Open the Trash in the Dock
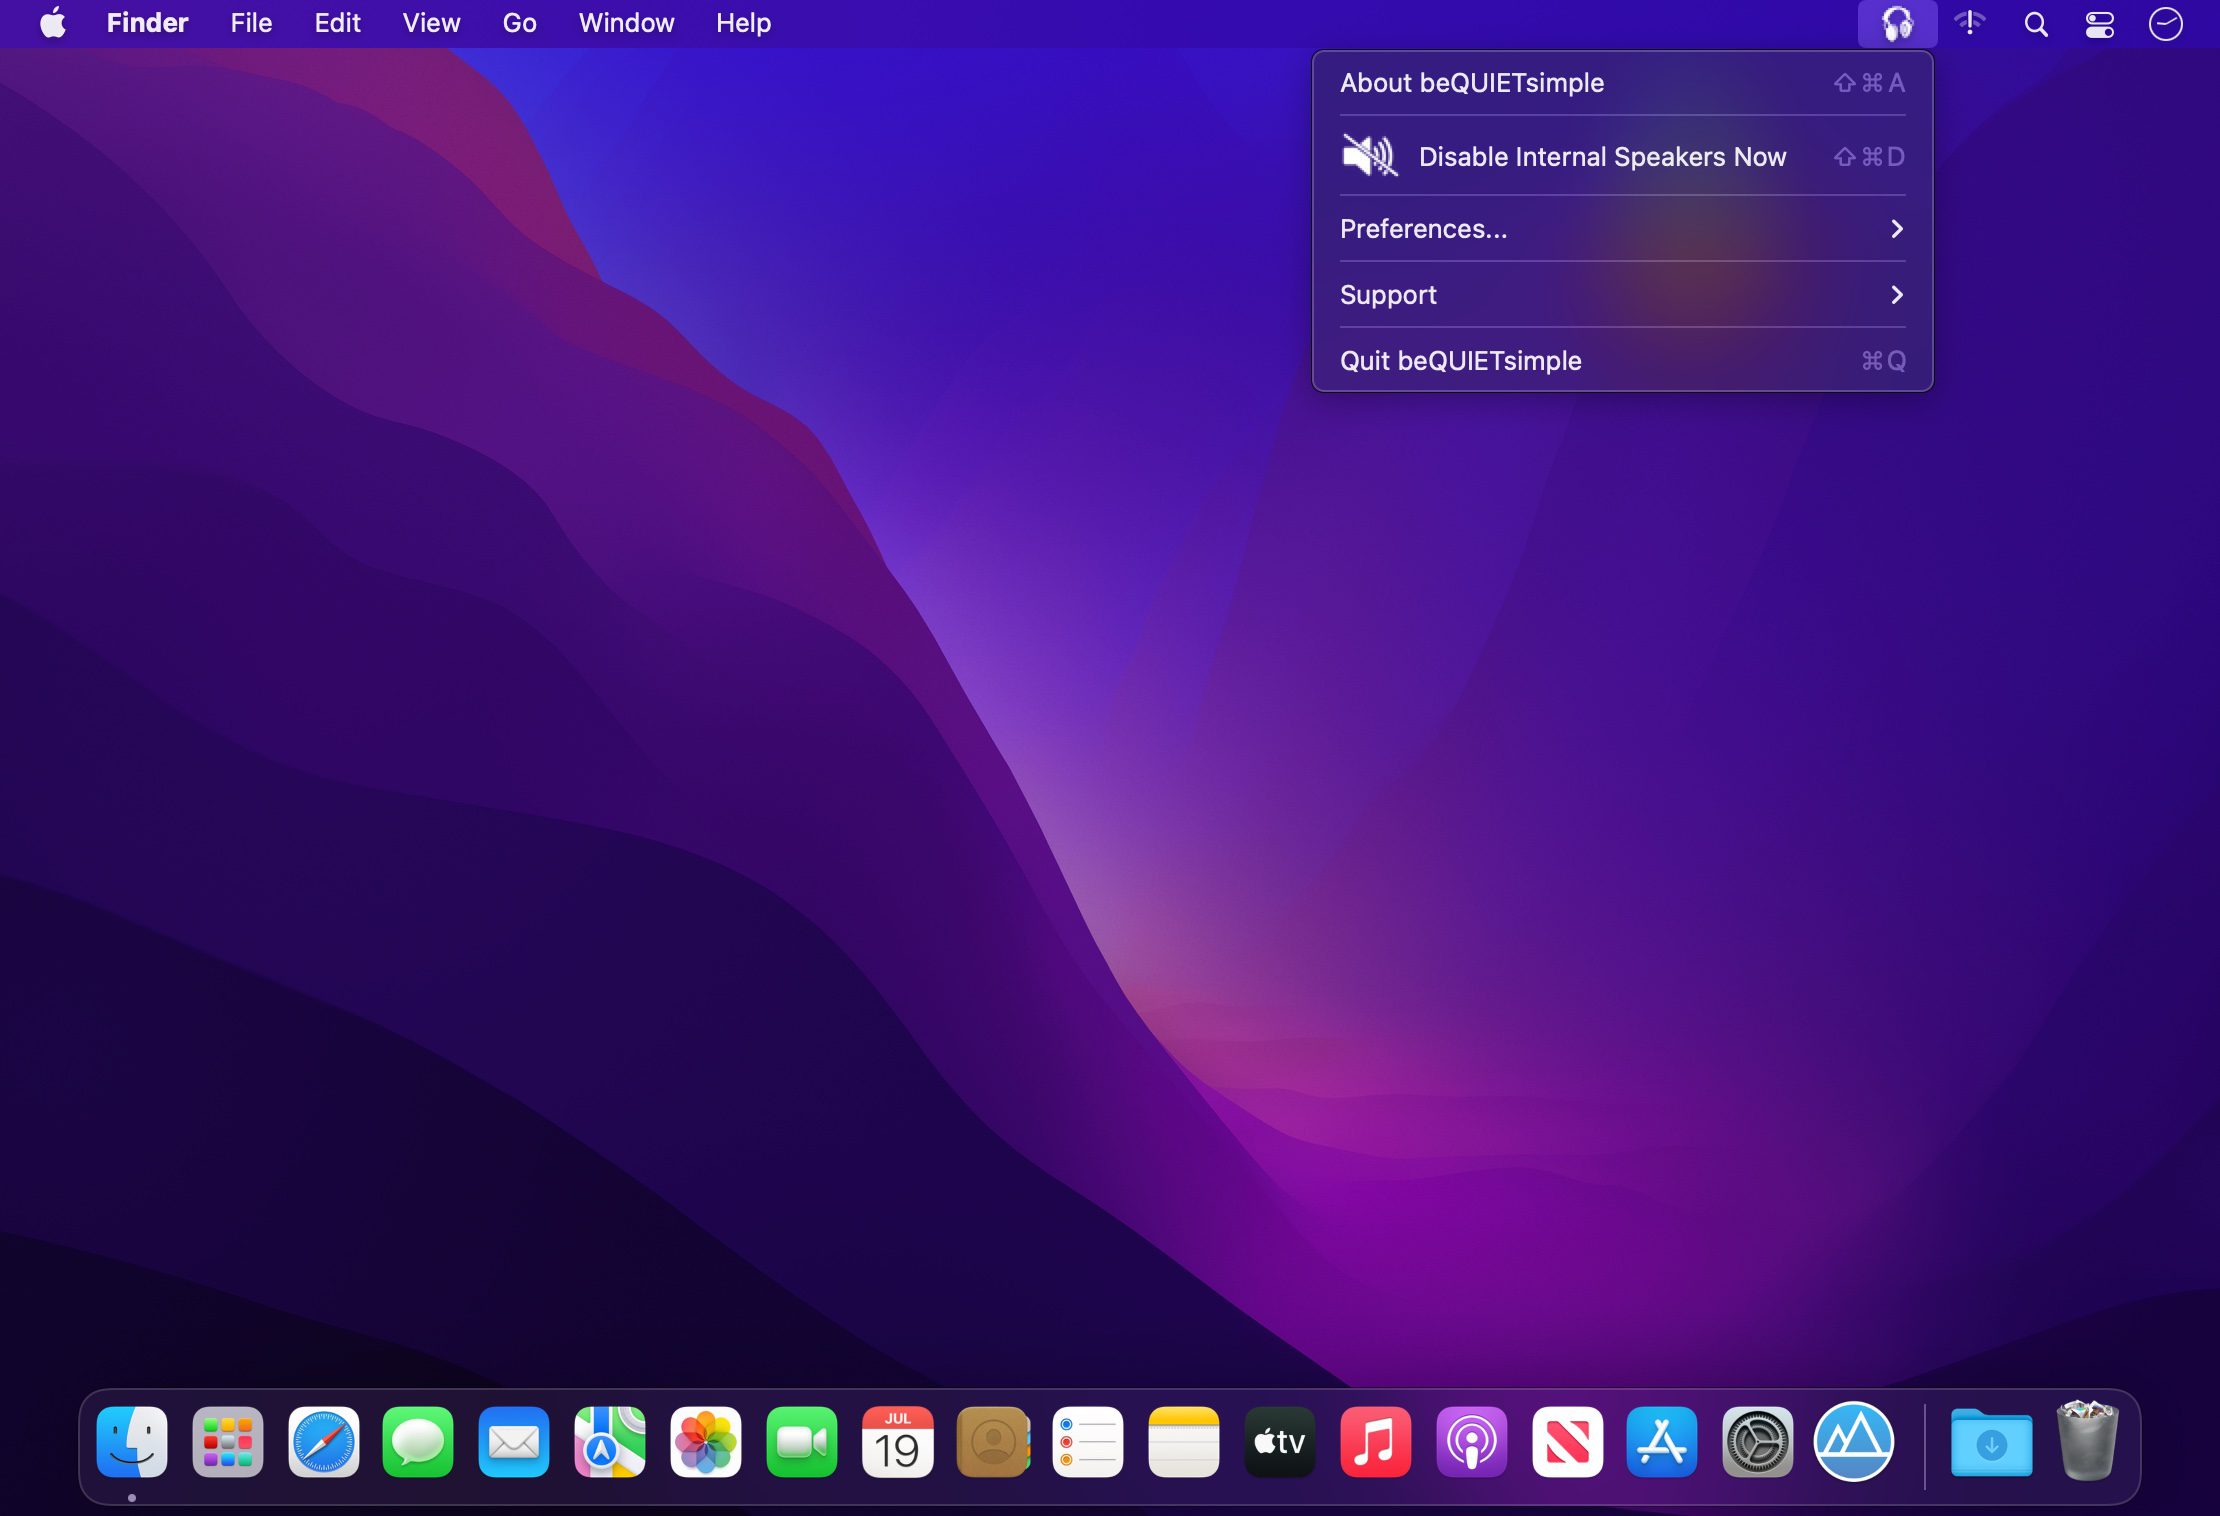Screen dimensions: 2220x1516 coord(2086,1442)
